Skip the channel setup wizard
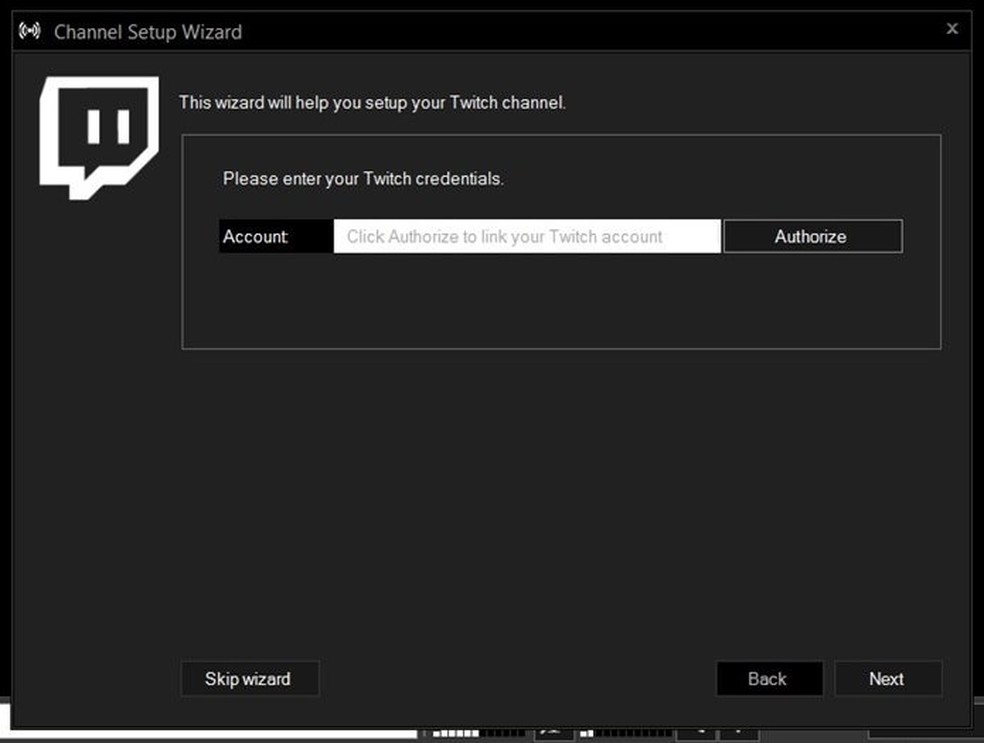Screen dimensions: 984x743 point(249,678)
